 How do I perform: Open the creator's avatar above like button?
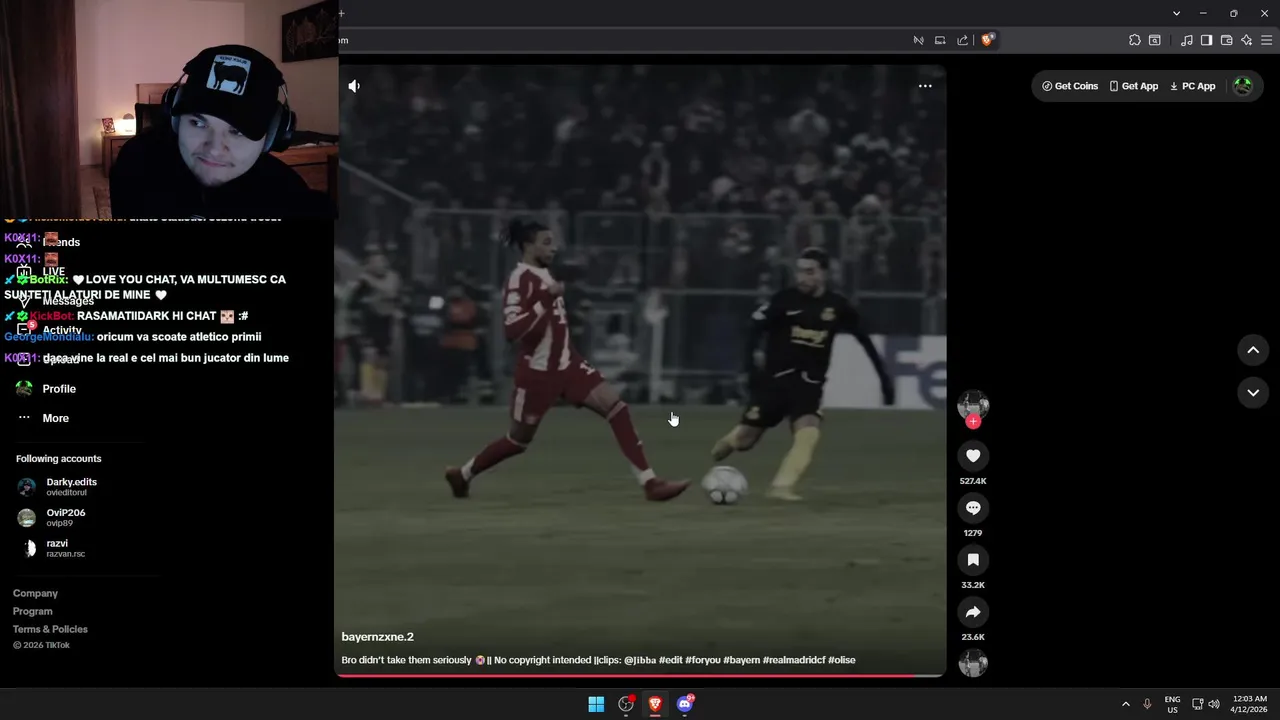pyautogui.click(x=973, y=404)
